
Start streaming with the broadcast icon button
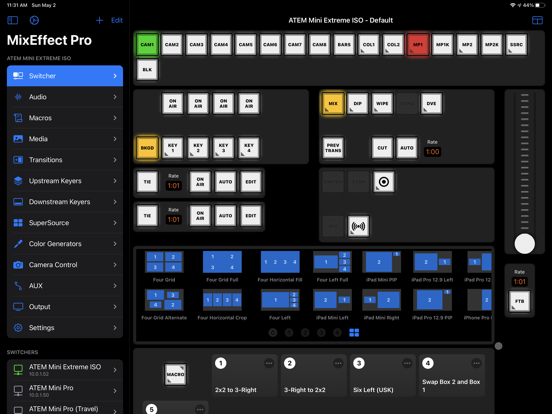[358, 226]
